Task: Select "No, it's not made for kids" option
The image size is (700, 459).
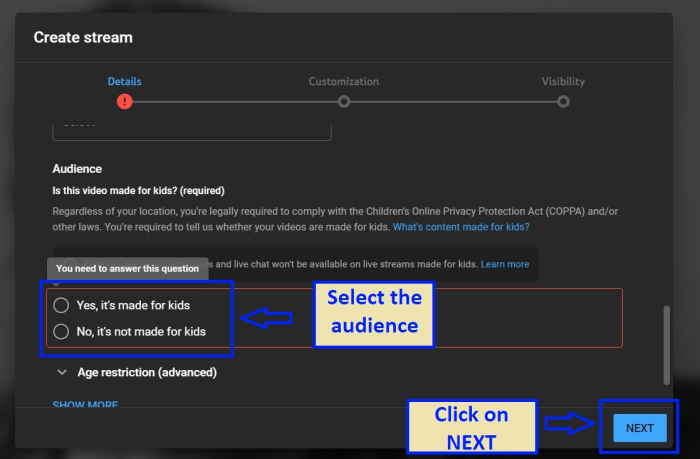Action: 61,332
